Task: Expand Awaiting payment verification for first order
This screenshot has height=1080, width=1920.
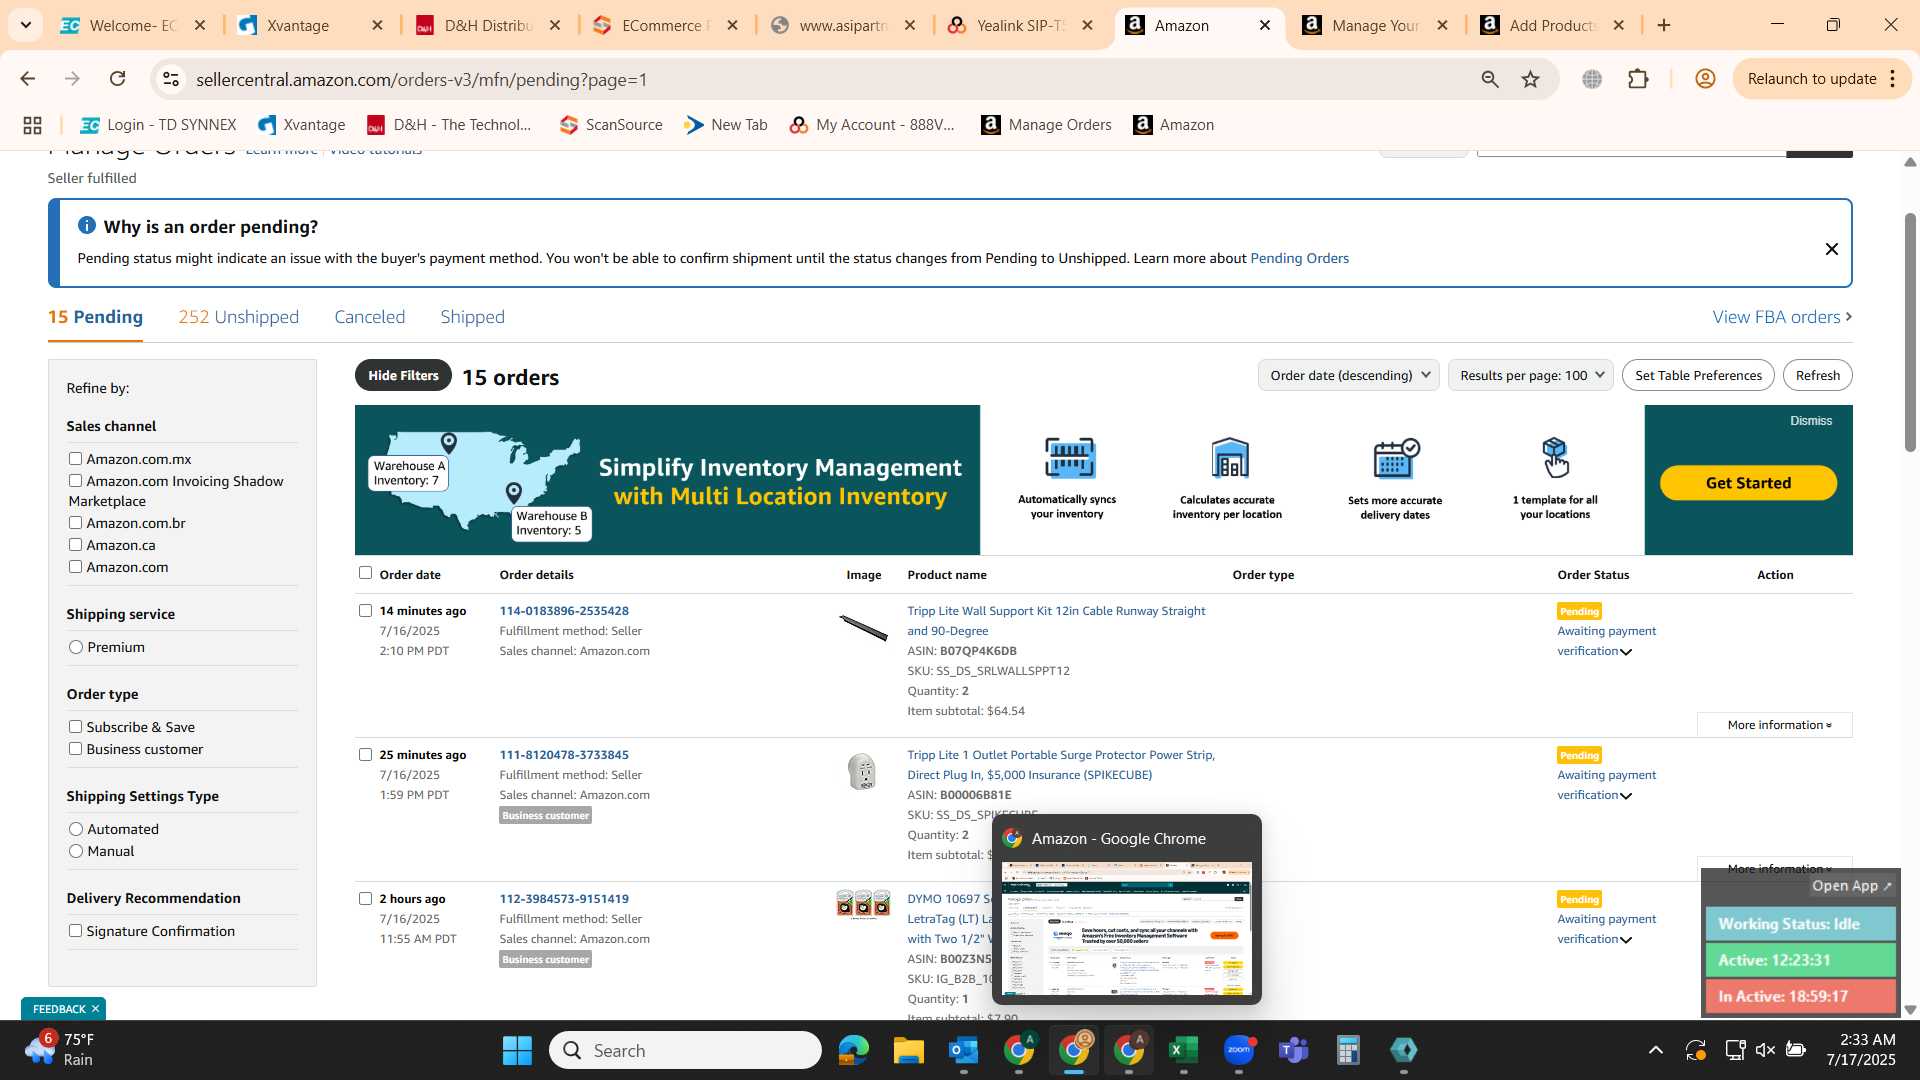Action: [x=1625, y=652]
